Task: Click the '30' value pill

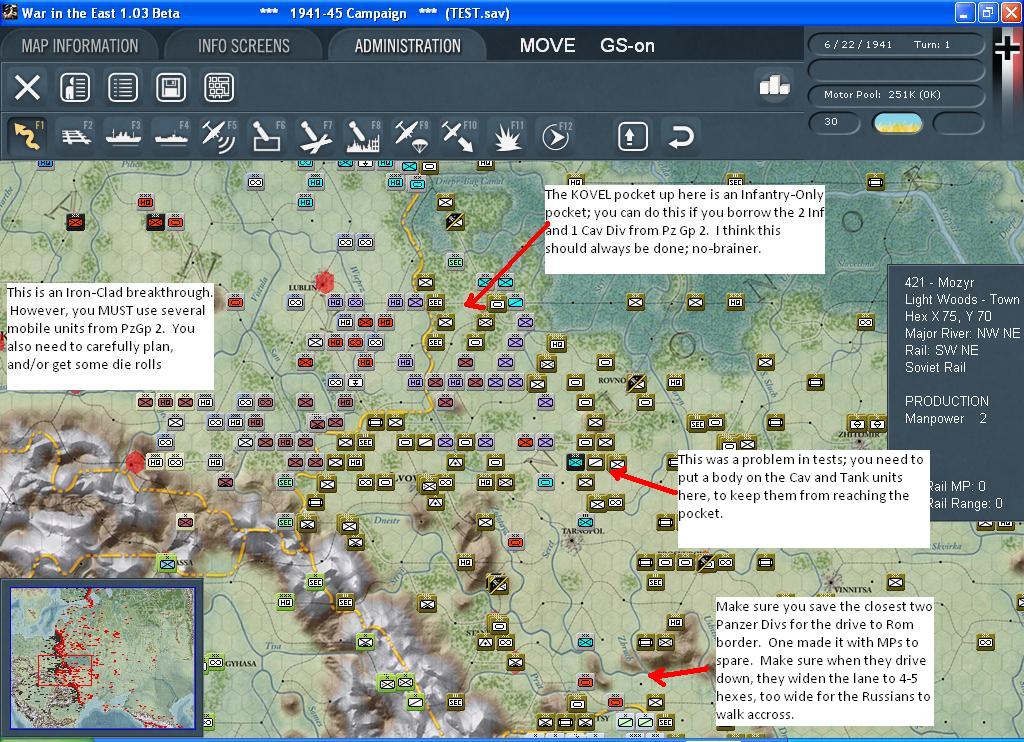Action: point(835,122)
